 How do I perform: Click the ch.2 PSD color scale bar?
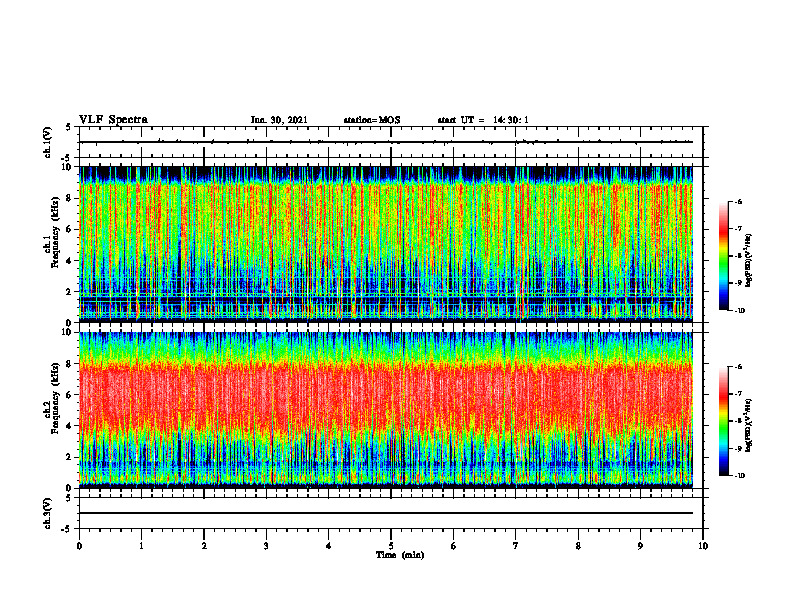click(723, 421)
